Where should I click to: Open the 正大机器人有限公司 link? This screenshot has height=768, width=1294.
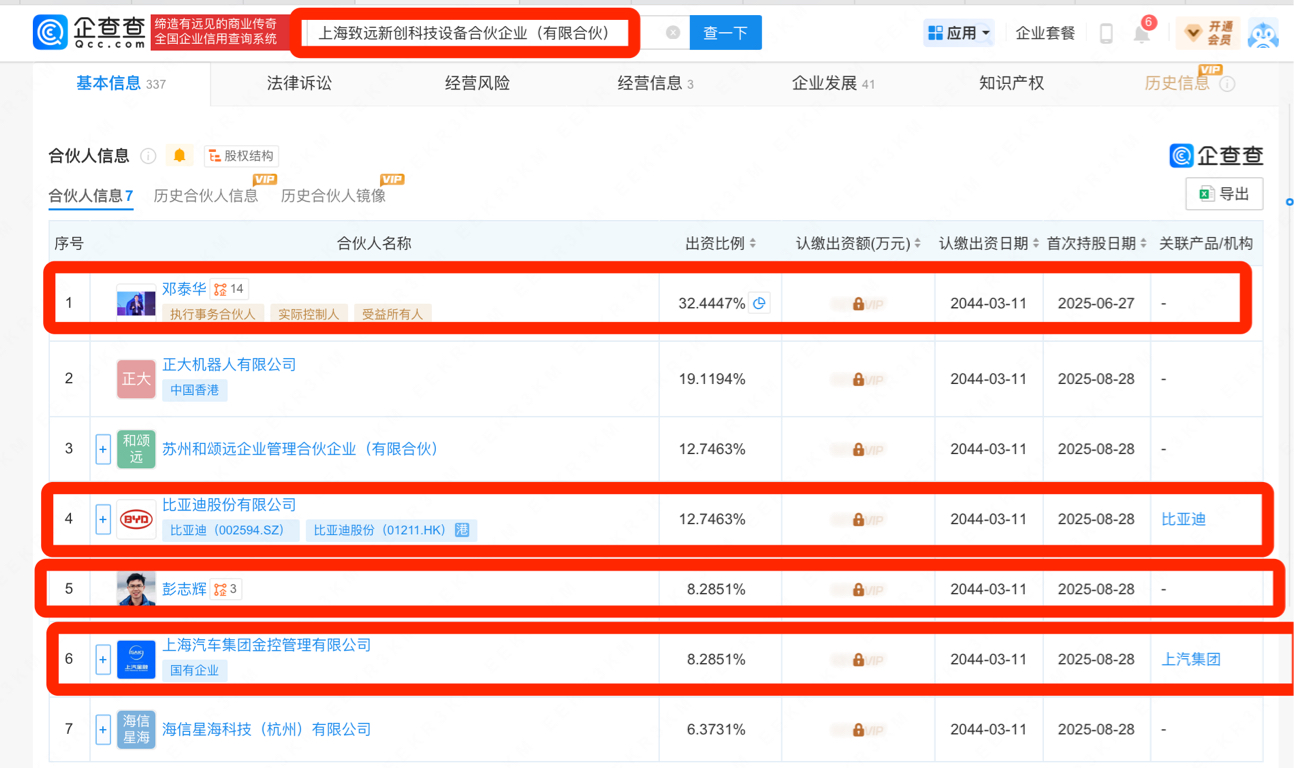point(229,365)
